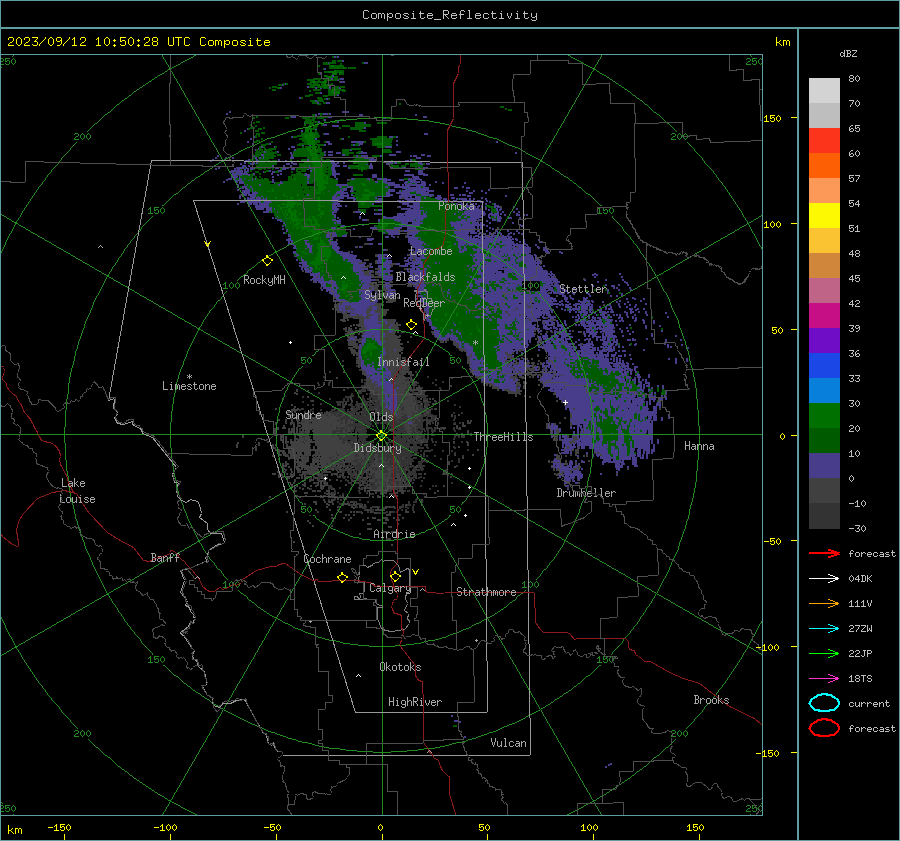The image size is (900, 841).
Task: Click the Brooks city label
Action: pos(711,700)
